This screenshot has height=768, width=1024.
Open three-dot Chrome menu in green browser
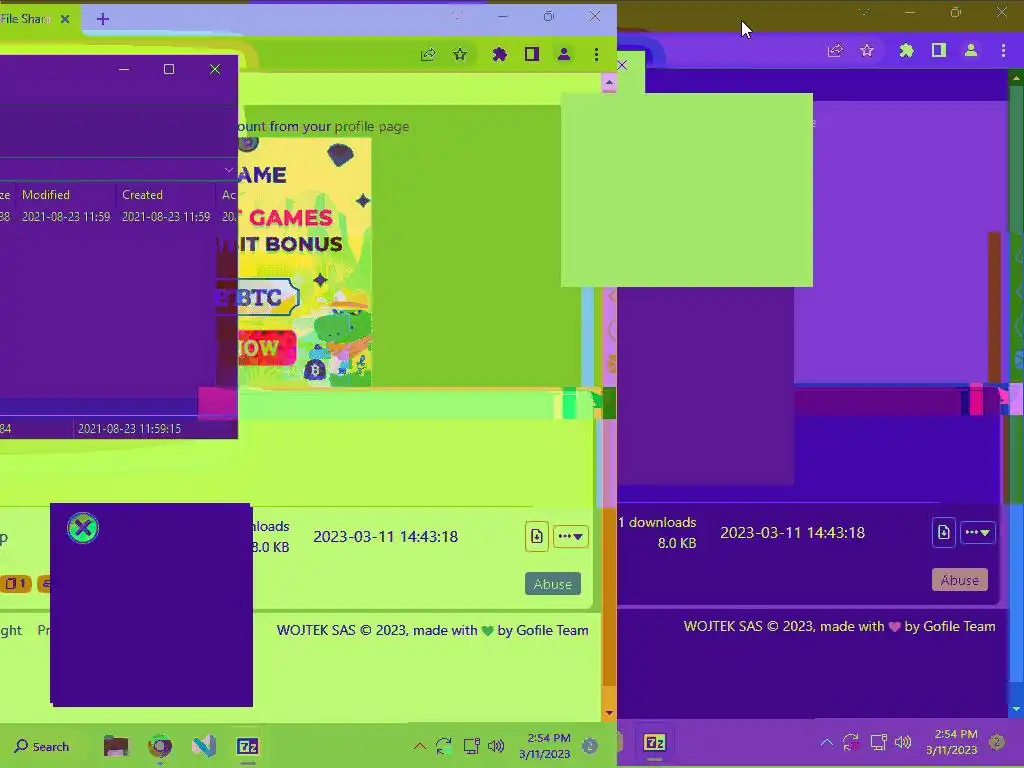coord(596,54)
